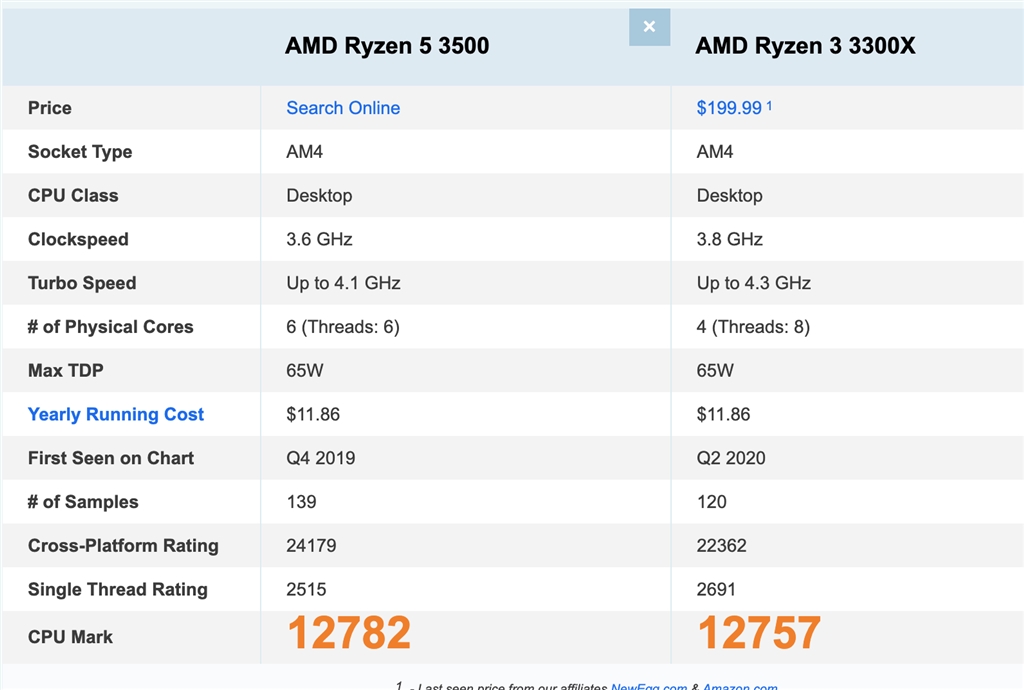
Task: Click the 2691 single thread rating value
Action: [x=717, y=589]
